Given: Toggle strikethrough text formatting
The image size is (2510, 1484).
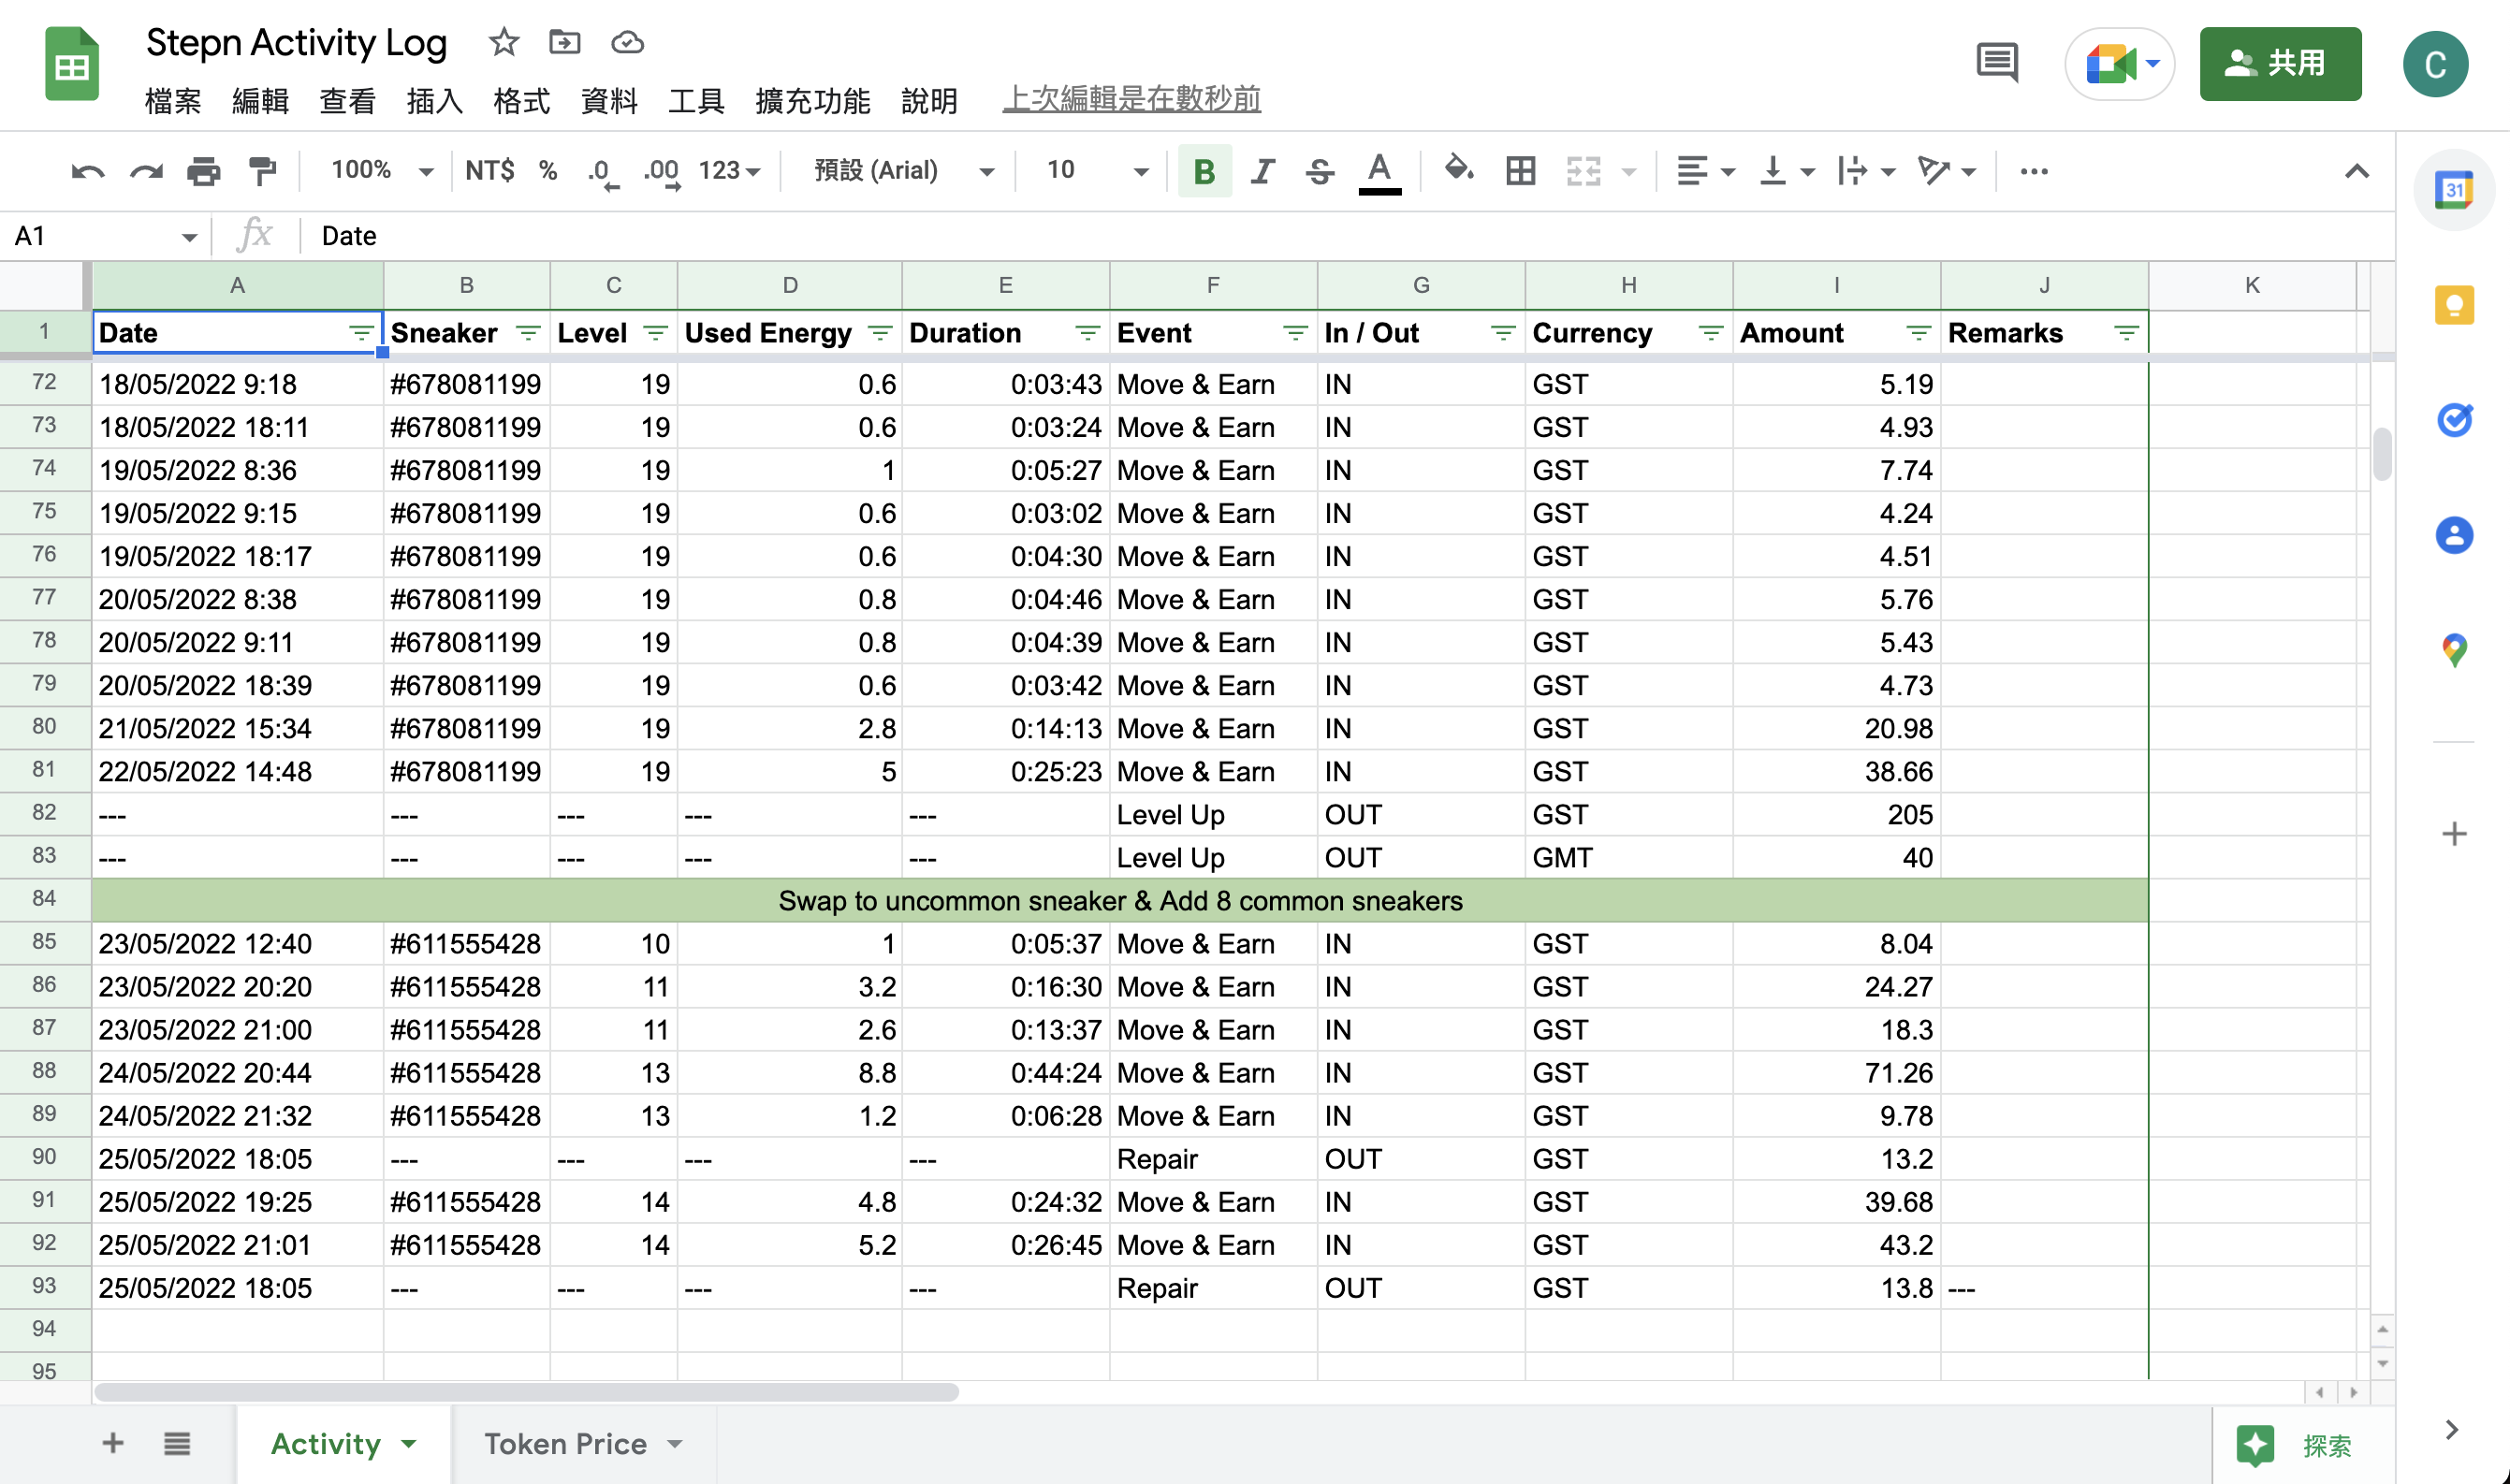Looking at the screenshot, I should coord(1320,171).
